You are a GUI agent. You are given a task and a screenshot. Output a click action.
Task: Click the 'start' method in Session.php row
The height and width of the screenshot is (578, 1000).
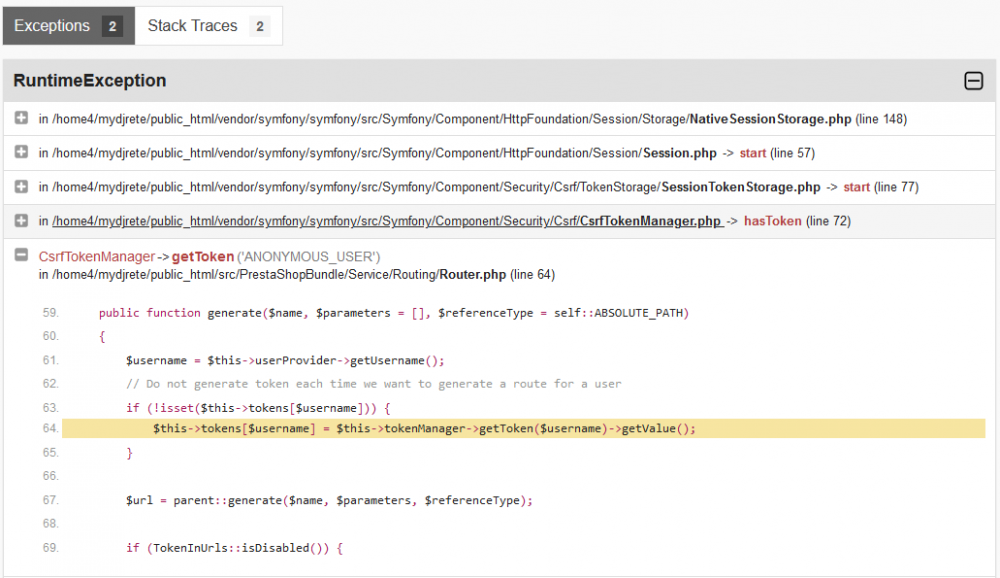coord(753,153)
